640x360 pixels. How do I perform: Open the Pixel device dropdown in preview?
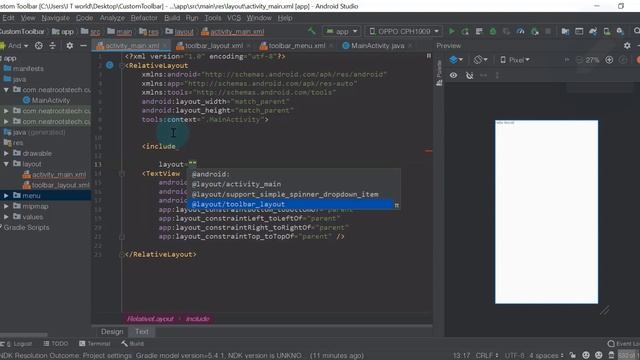(515, 60)
